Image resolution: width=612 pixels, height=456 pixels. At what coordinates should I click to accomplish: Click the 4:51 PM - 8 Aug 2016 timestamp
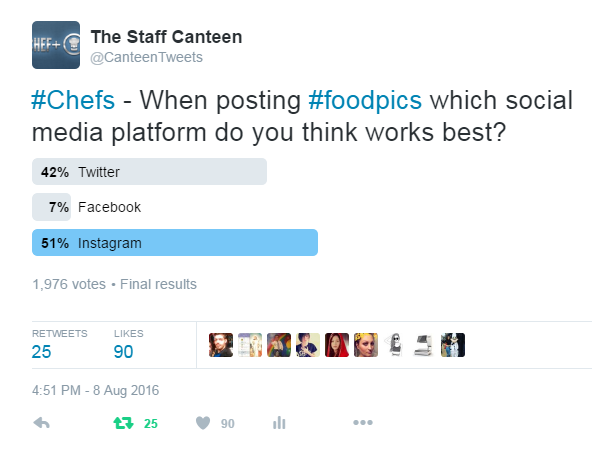(96, 390)
